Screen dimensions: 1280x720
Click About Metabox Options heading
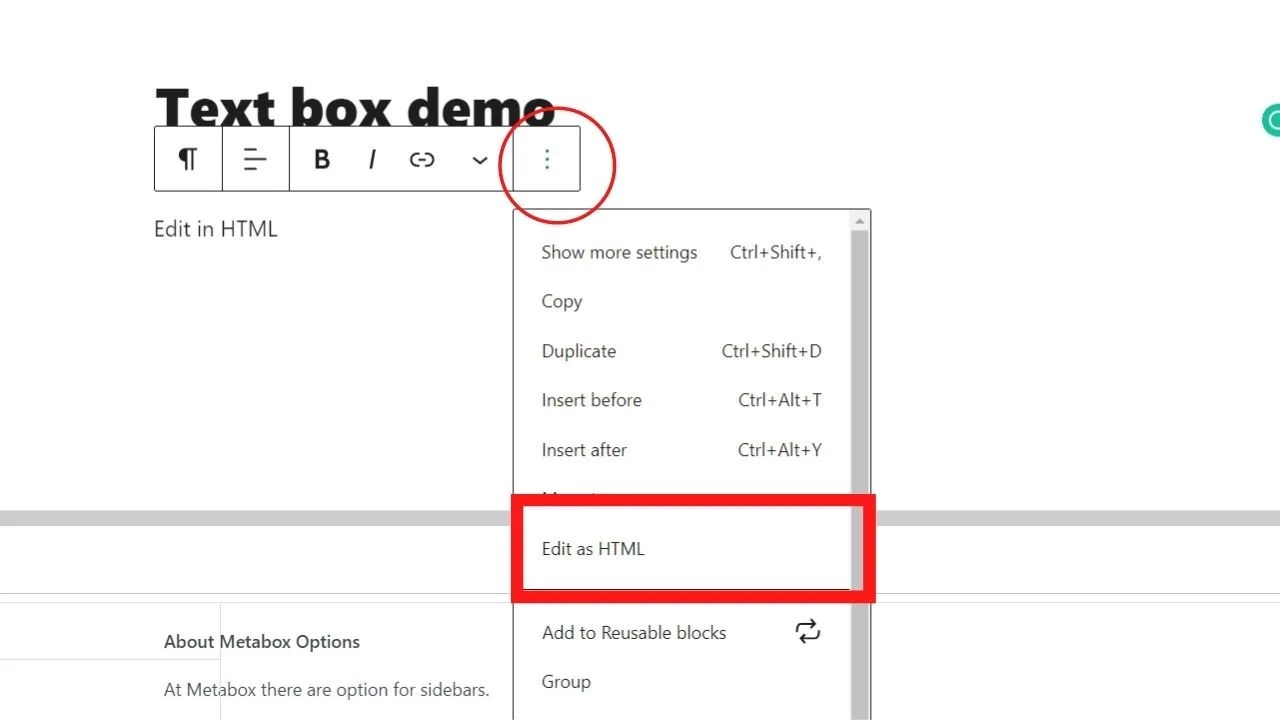click(x=262, y=642)
